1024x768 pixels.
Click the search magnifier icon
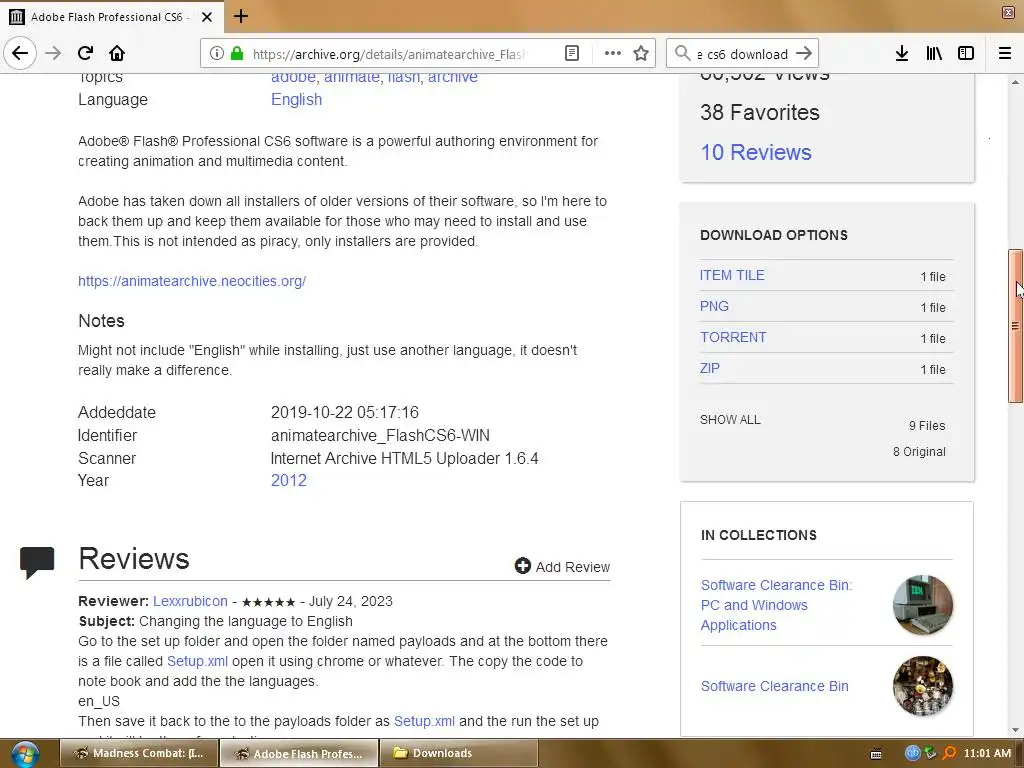[682, 54]
